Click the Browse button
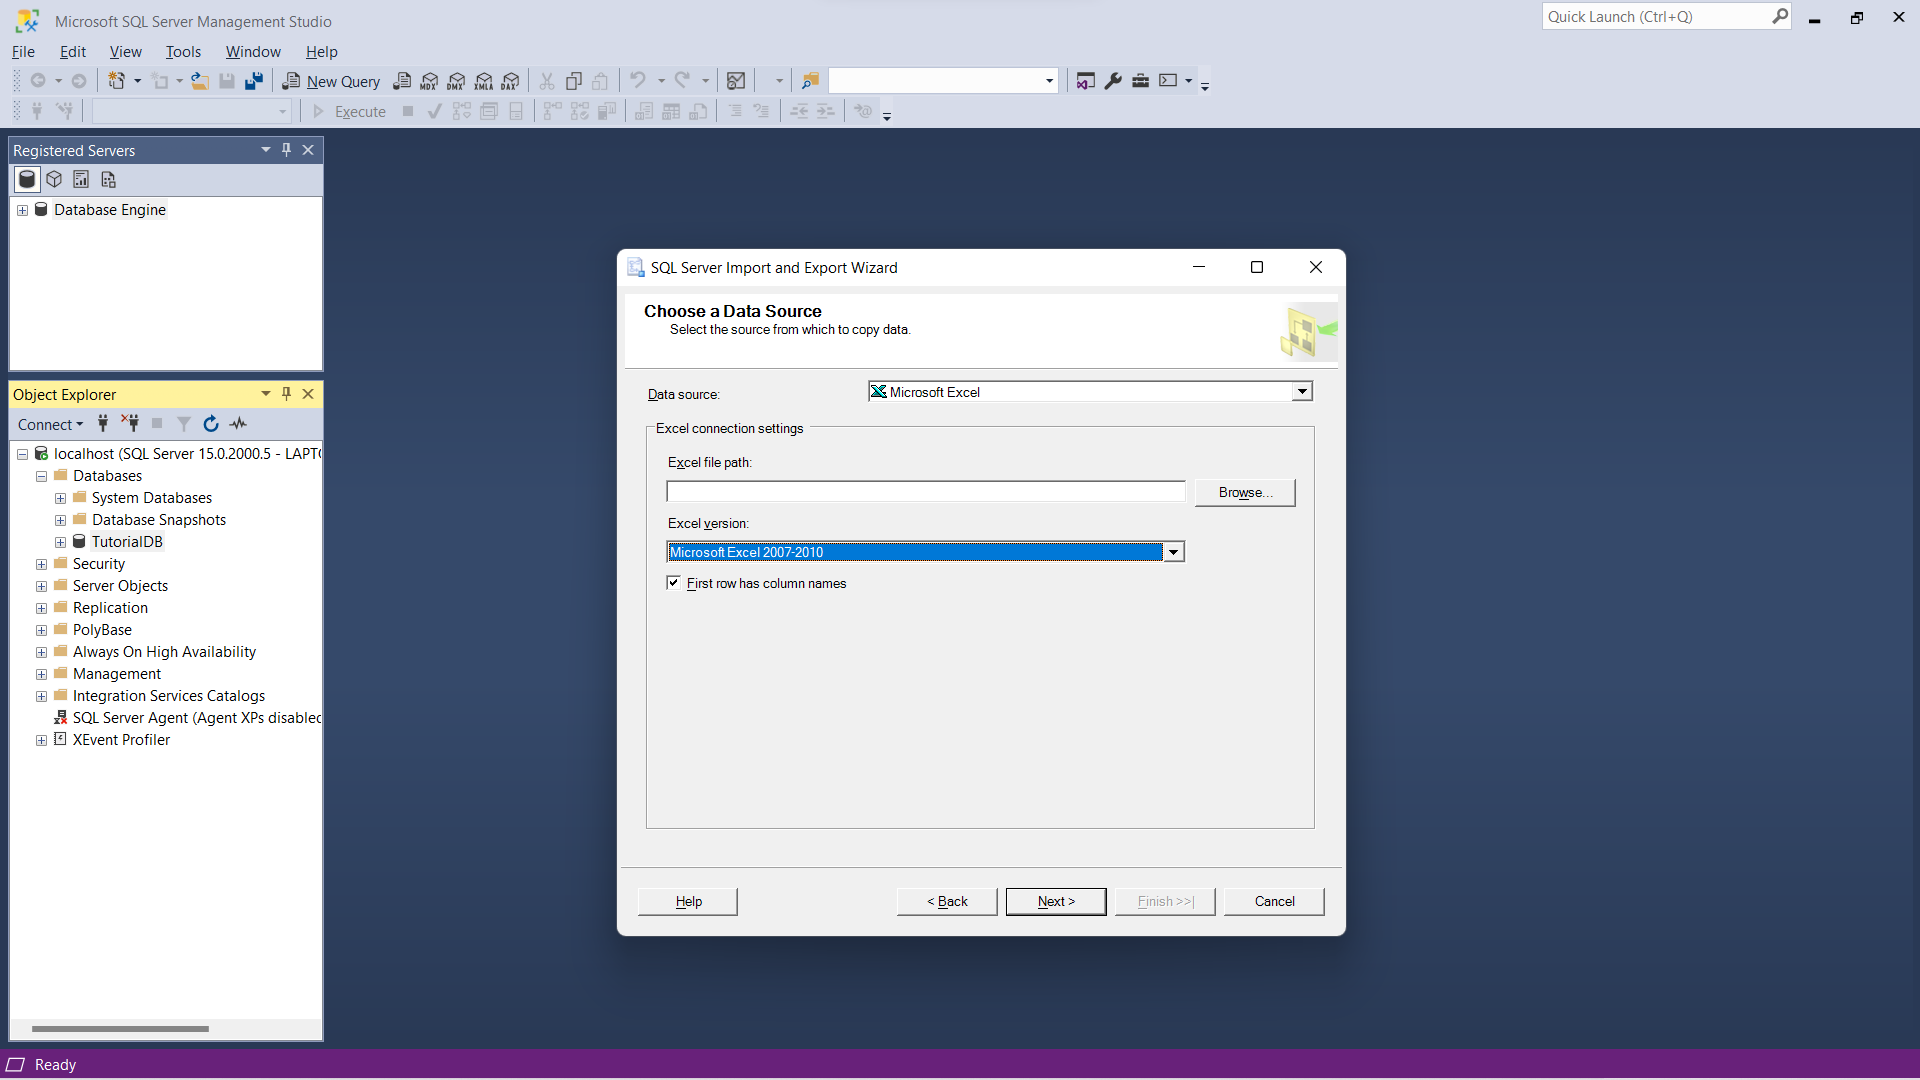Viewport: 1920px width, 1080px height. 1245,492
